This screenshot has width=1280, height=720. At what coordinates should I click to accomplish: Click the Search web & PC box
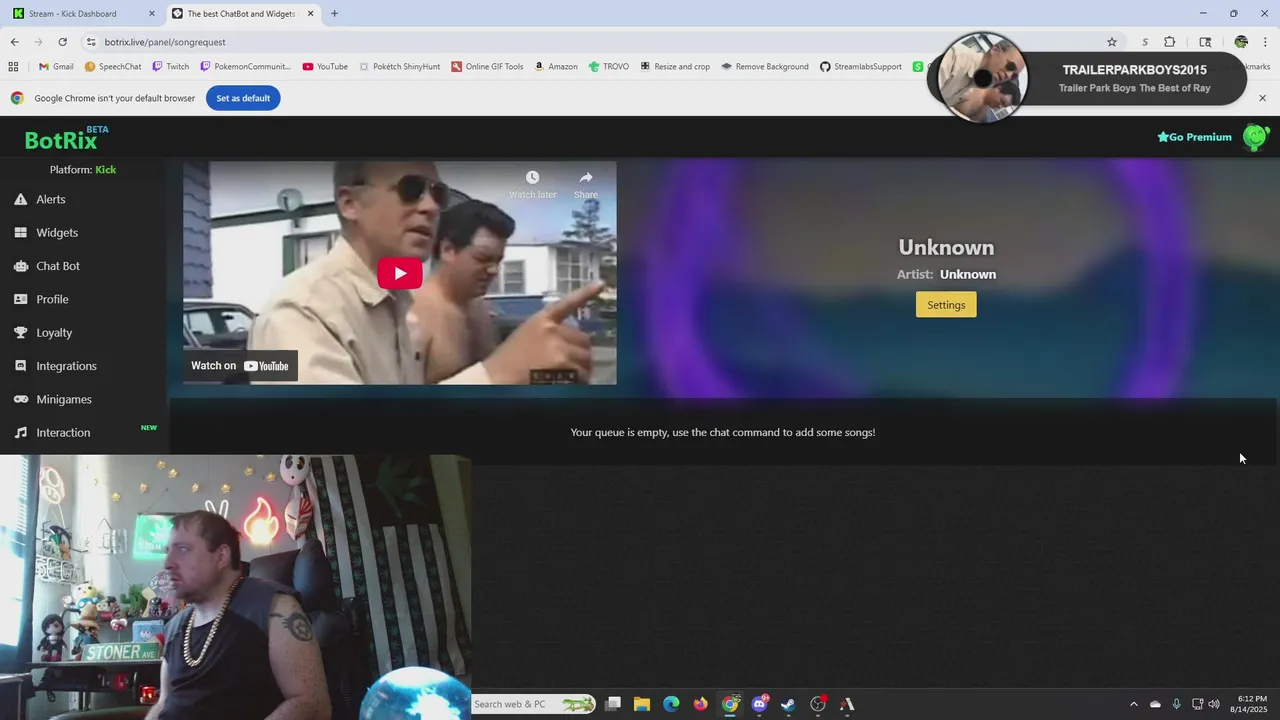[533, 704]
